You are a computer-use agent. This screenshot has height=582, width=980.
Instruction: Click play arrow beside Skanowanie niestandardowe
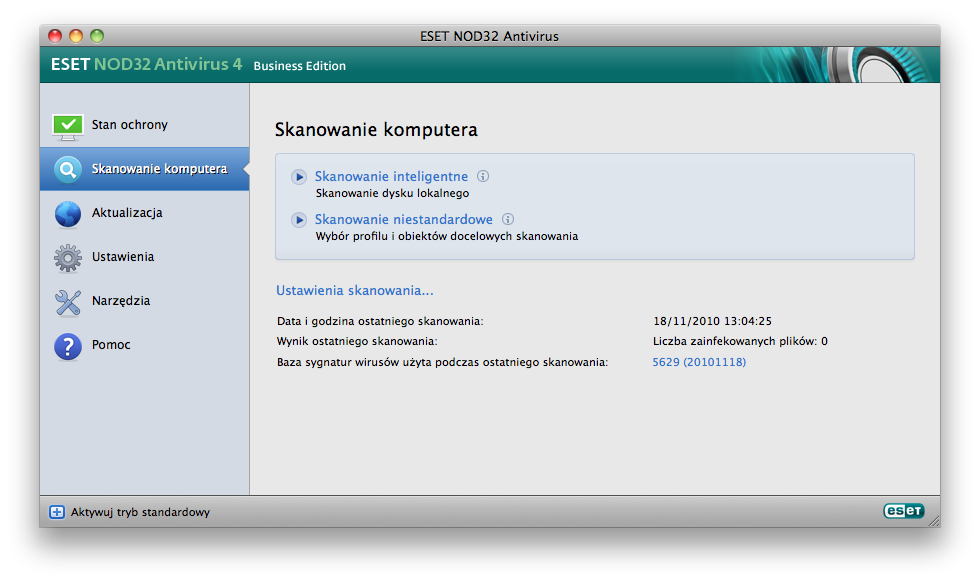click(299, 220)
